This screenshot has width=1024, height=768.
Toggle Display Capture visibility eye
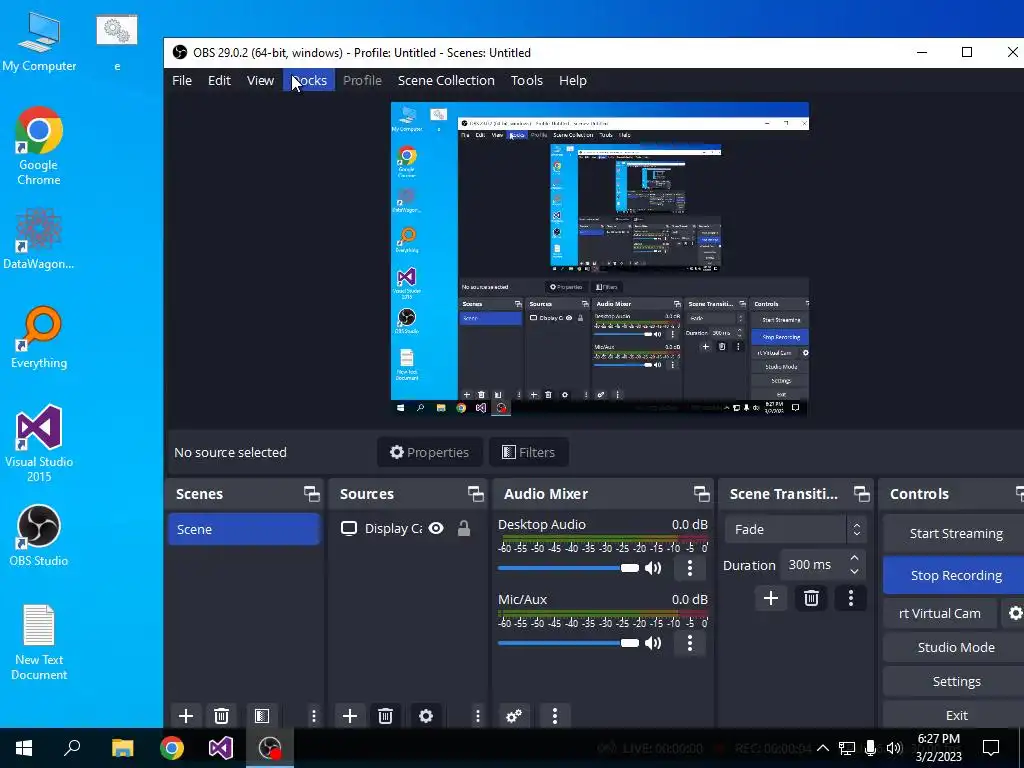[436, 528]
